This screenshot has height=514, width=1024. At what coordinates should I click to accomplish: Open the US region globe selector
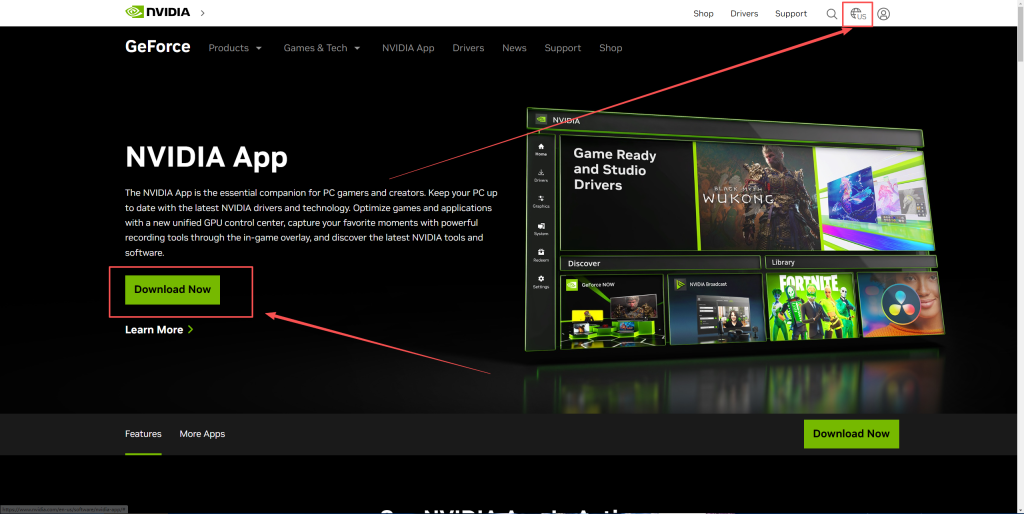click(857, 14)
